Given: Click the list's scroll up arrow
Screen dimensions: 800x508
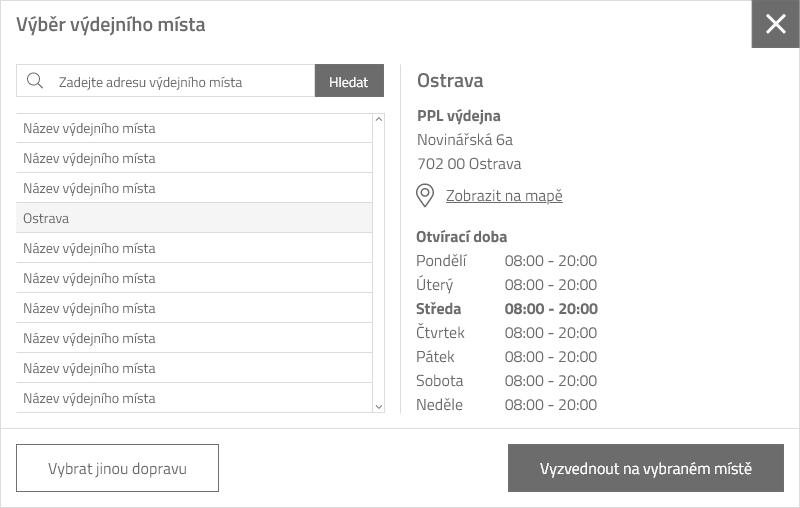Looking at the screenshot, I should point(378,120).
